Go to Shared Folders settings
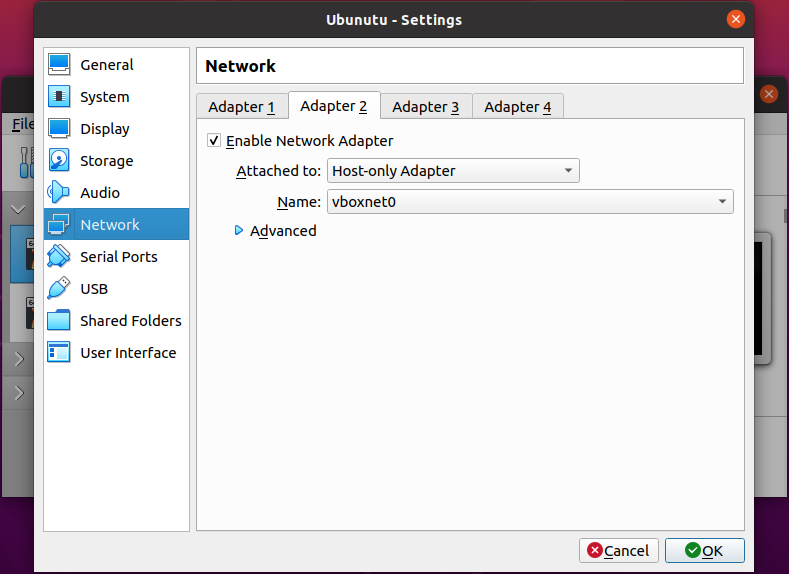 point(116,320)
